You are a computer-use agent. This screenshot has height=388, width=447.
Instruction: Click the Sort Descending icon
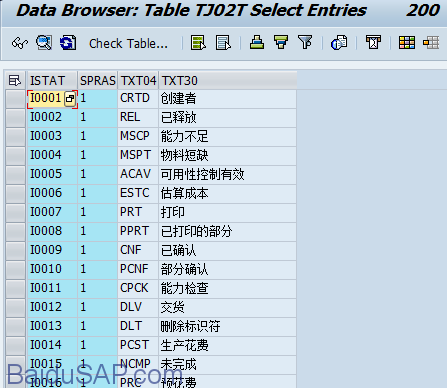pos(281,43)
